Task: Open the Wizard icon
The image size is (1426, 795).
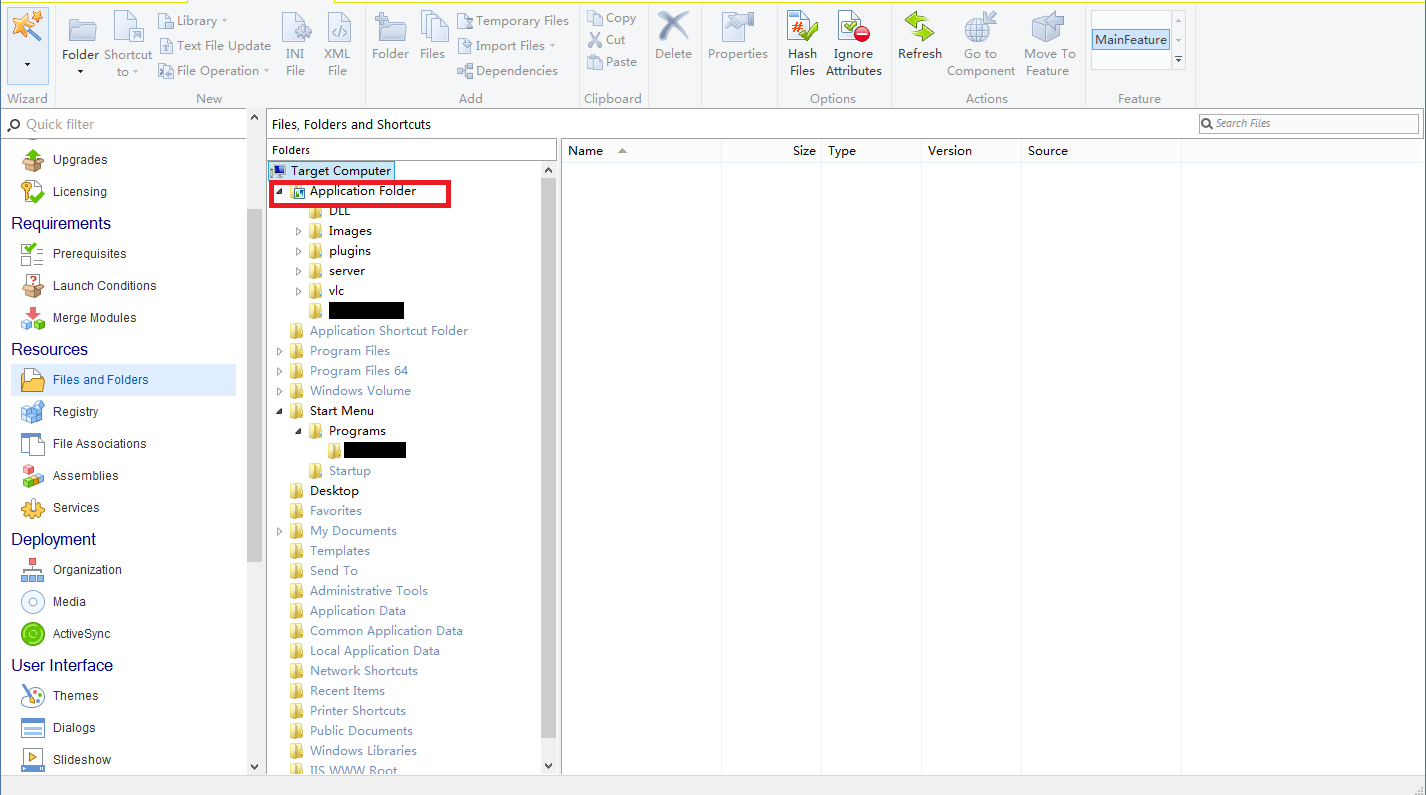Action: 27,28
